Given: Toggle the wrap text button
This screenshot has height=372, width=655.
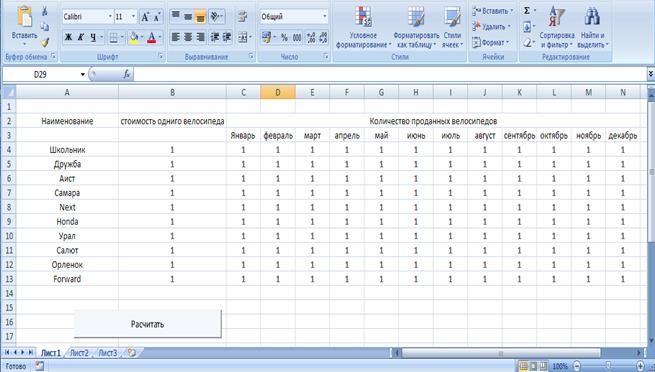Looking at the screenshot, I should 243,17.
